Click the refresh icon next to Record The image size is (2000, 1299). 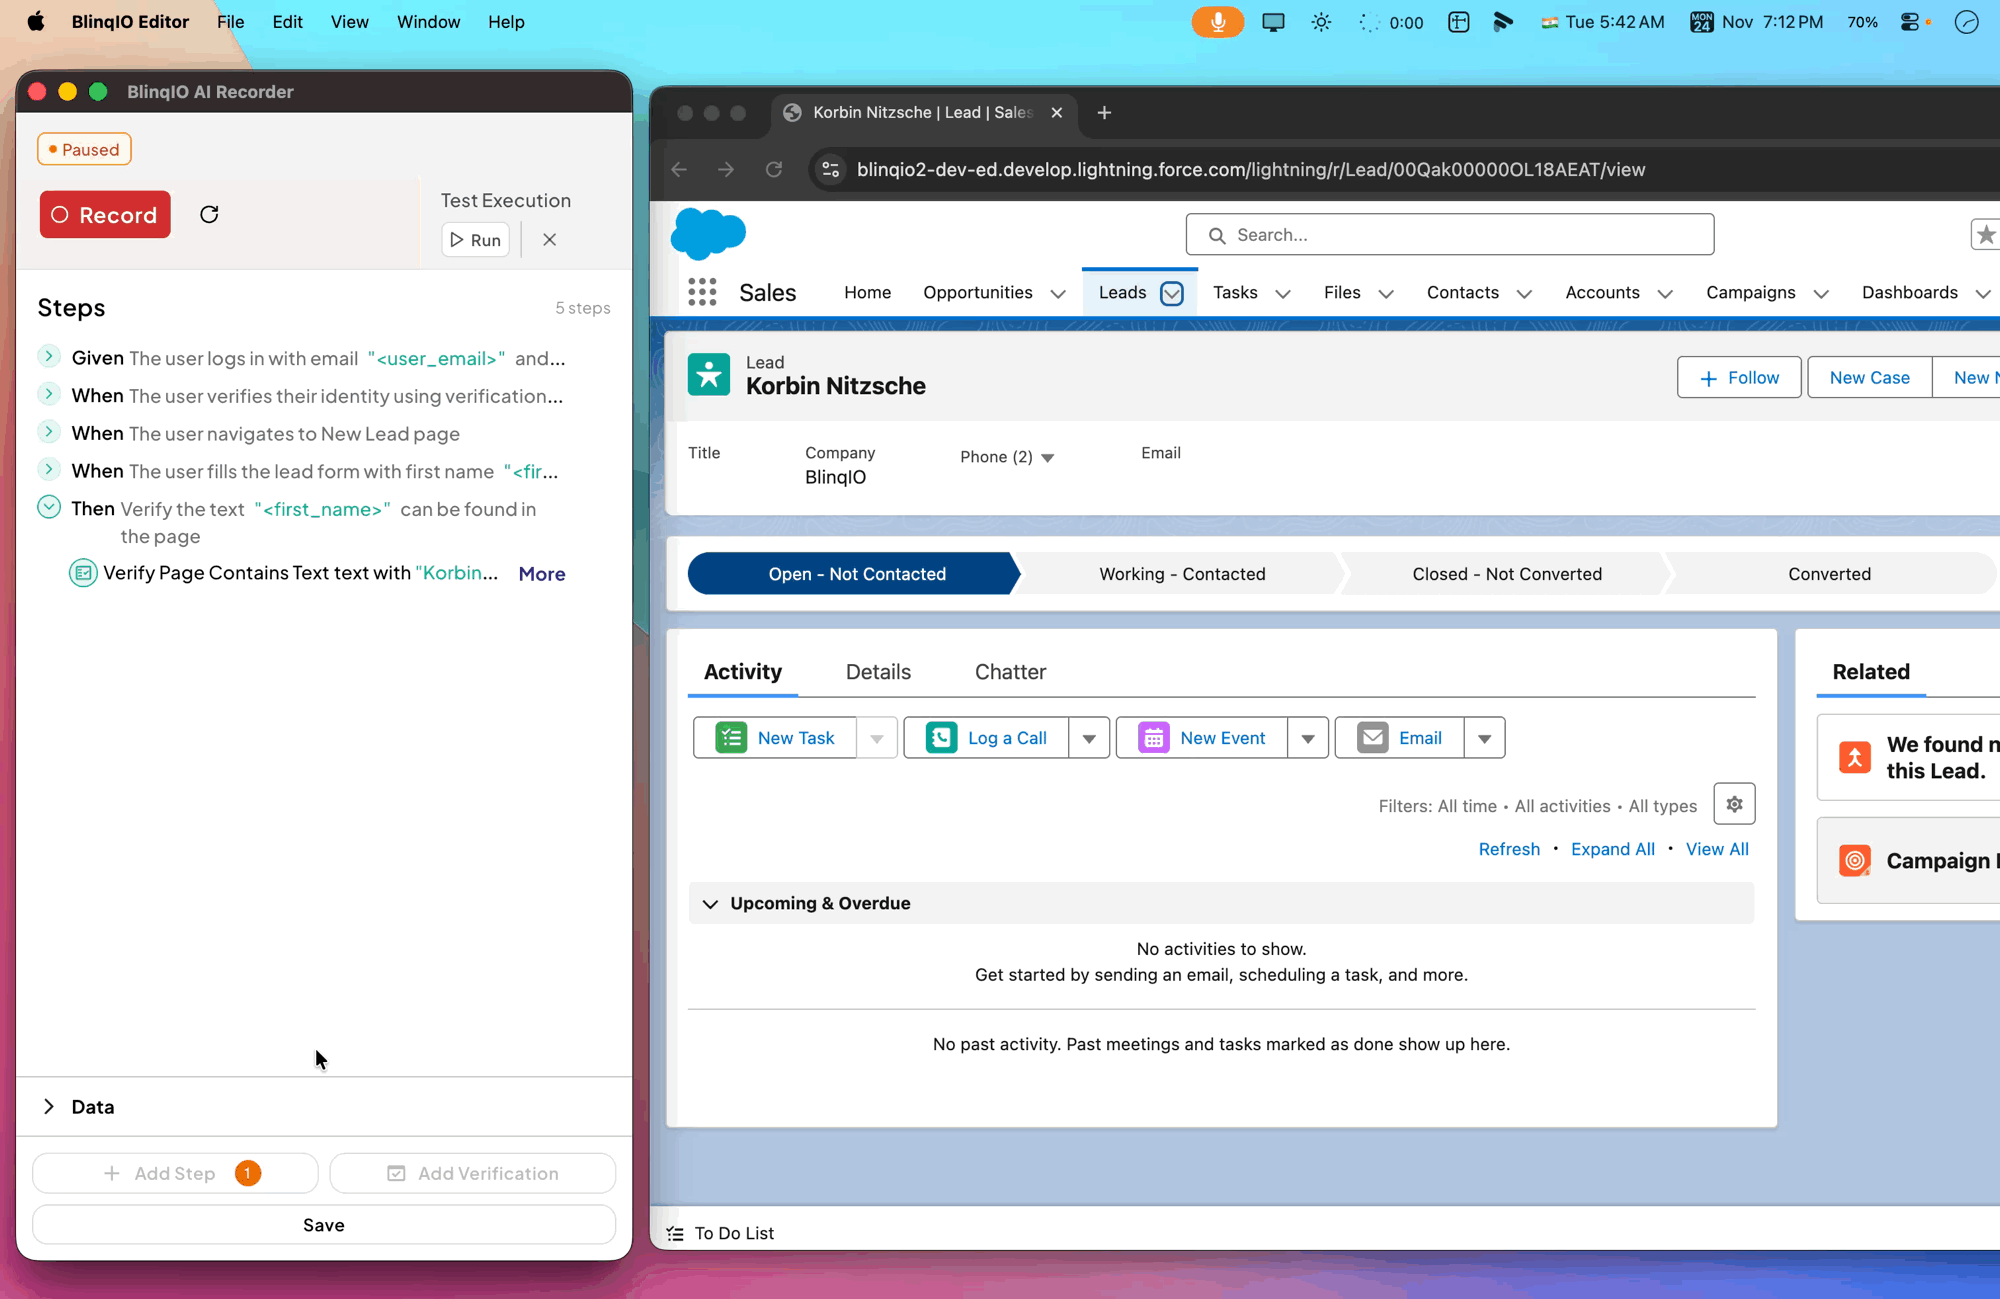tap(209, 215)
